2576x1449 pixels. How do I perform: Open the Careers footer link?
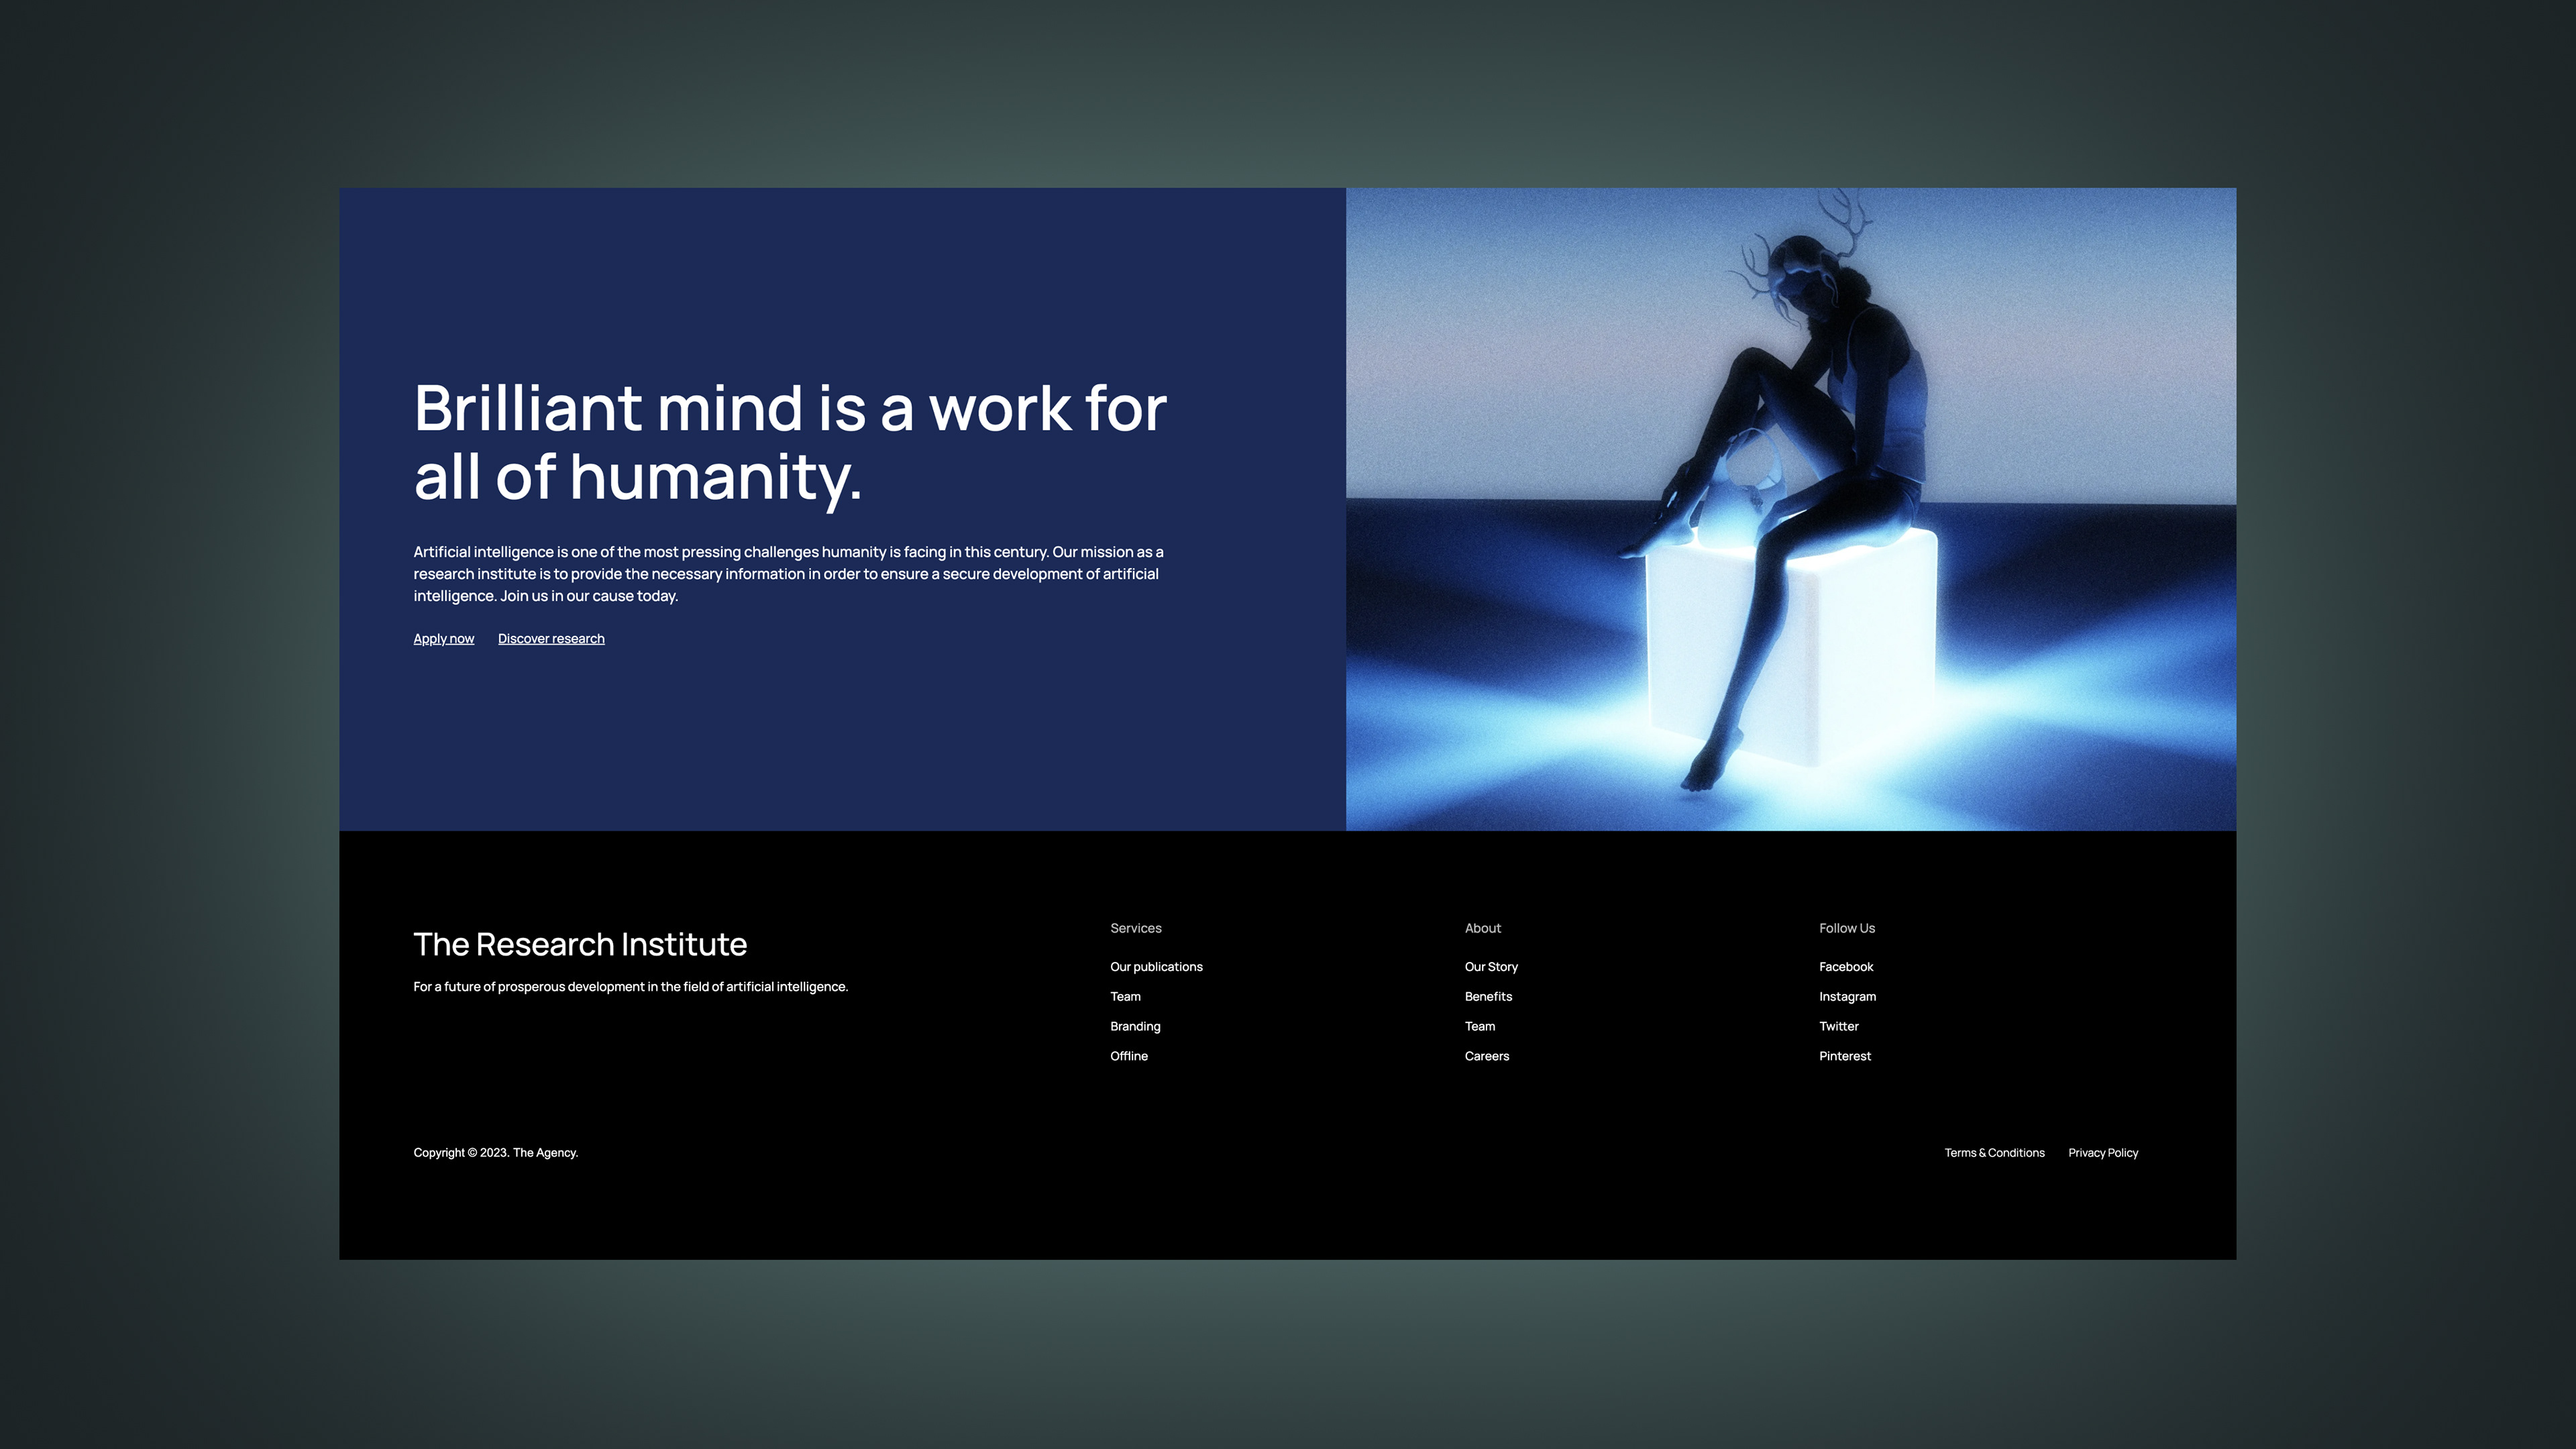coord(1487,1057)
